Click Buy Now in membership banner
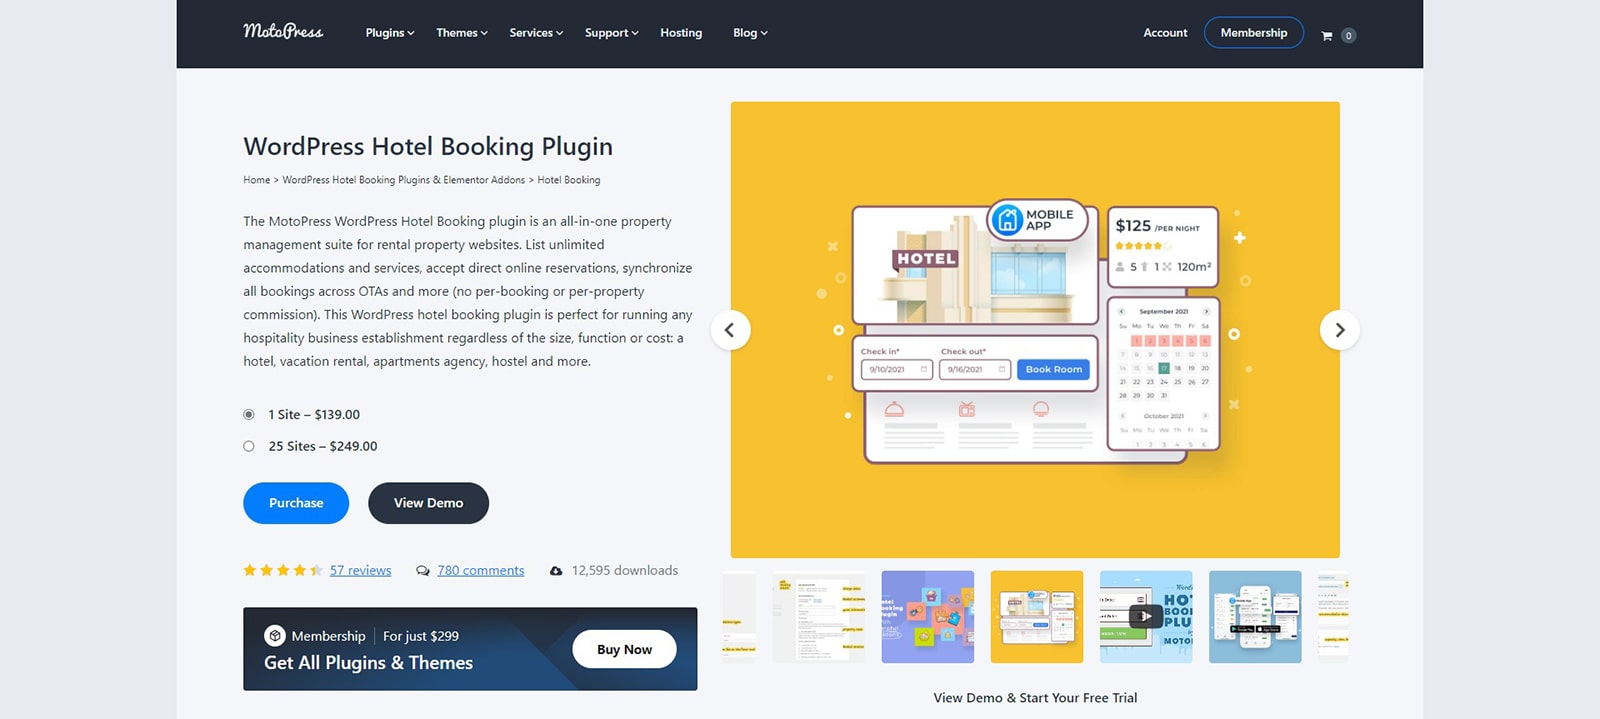This screenshot has width=1600, height=719. [x=624, y=649]
